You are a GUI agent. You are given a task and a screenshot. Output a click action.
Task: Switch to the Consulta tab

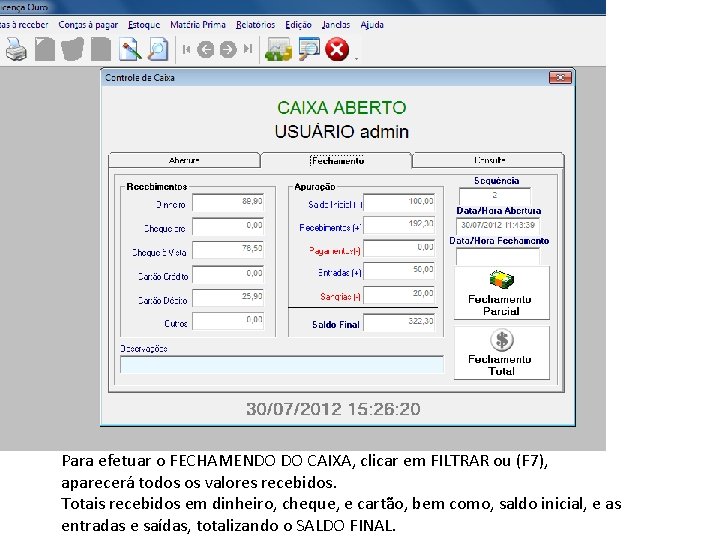[x=489, y=160]
